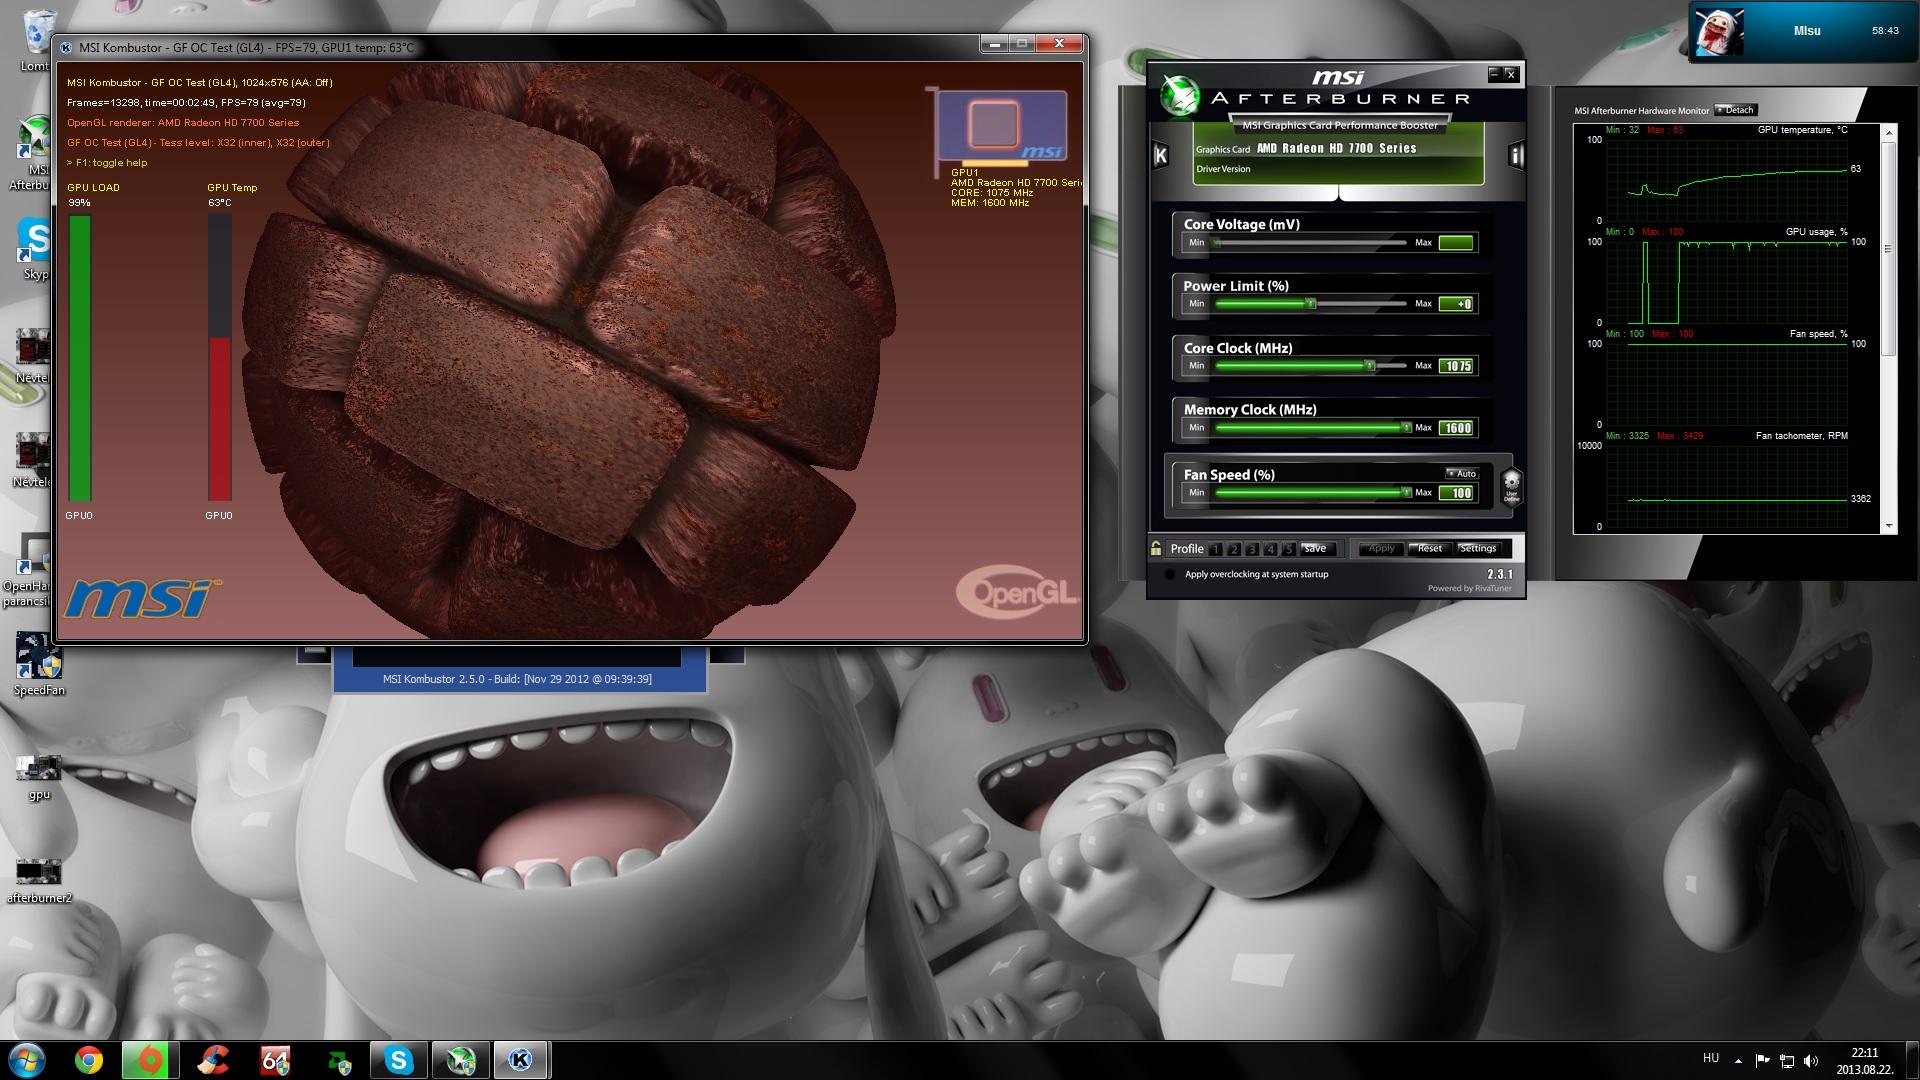Detach the Hardware Monitor panel
Viewport: 1920px width, 1080px height.
click(1736, 110)
